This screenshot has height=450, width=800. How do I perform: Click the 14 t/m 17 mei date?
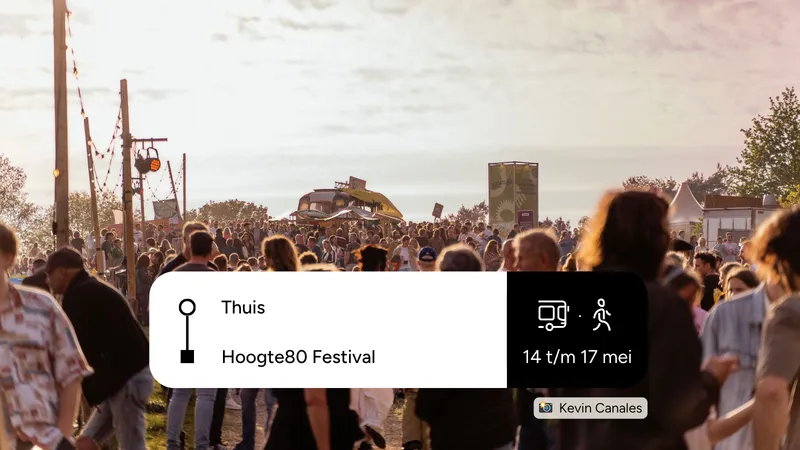click(x=577, y=357)
